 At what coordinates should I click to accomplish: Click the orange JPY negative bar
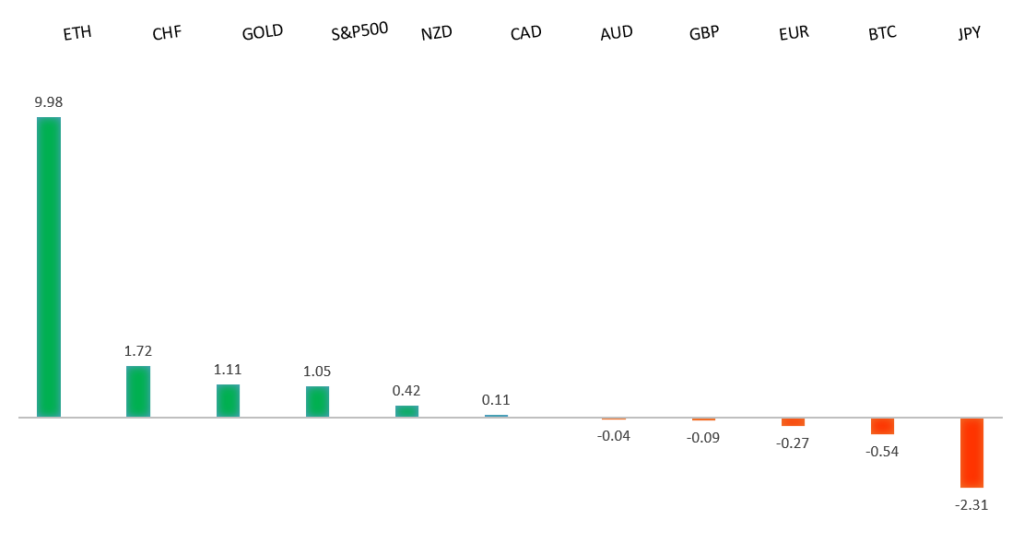click(x=972, y=452)
